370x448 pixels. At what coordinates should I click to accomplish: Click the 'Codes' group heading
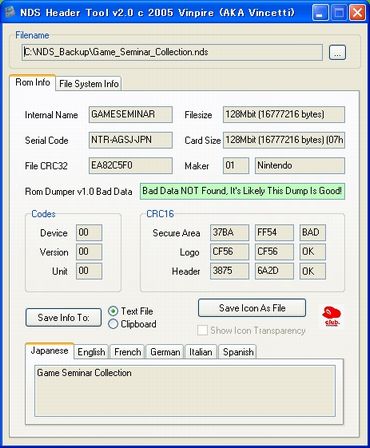(x=43, y=214)
